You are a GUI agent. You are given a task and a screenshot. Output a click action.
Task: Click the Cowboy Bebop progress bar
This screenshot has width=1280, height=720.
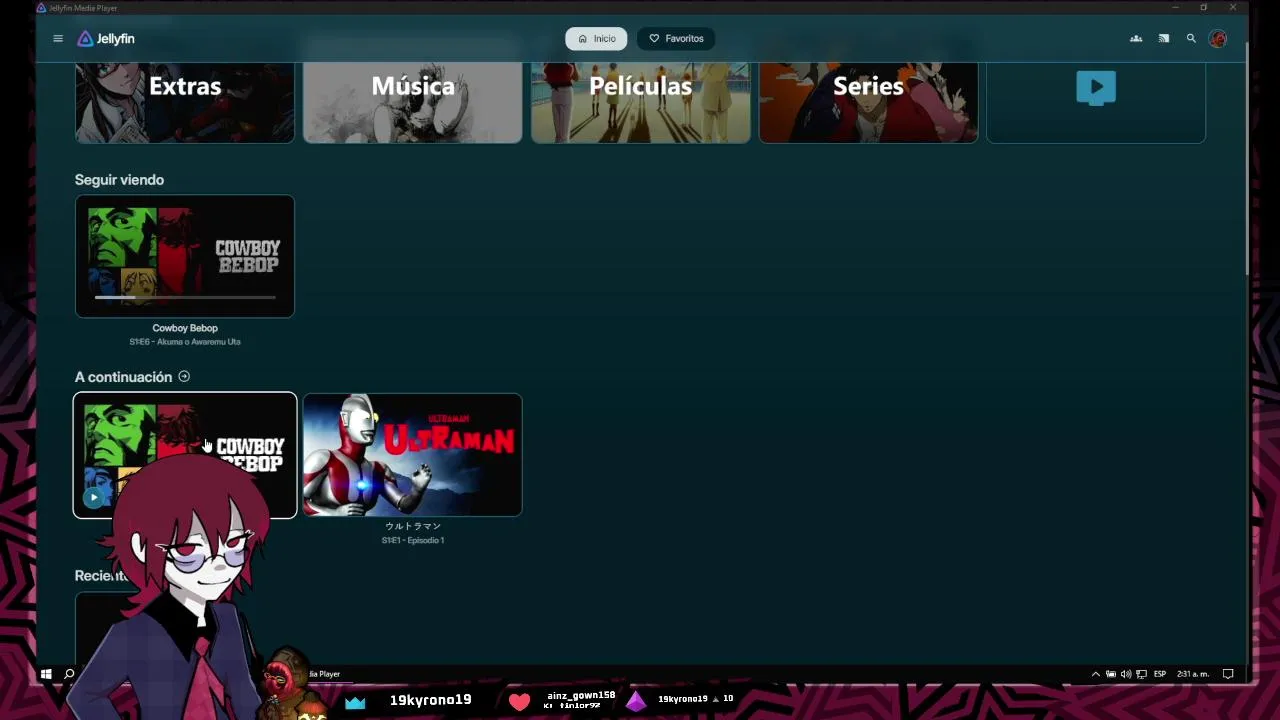[x=185, y=297]
